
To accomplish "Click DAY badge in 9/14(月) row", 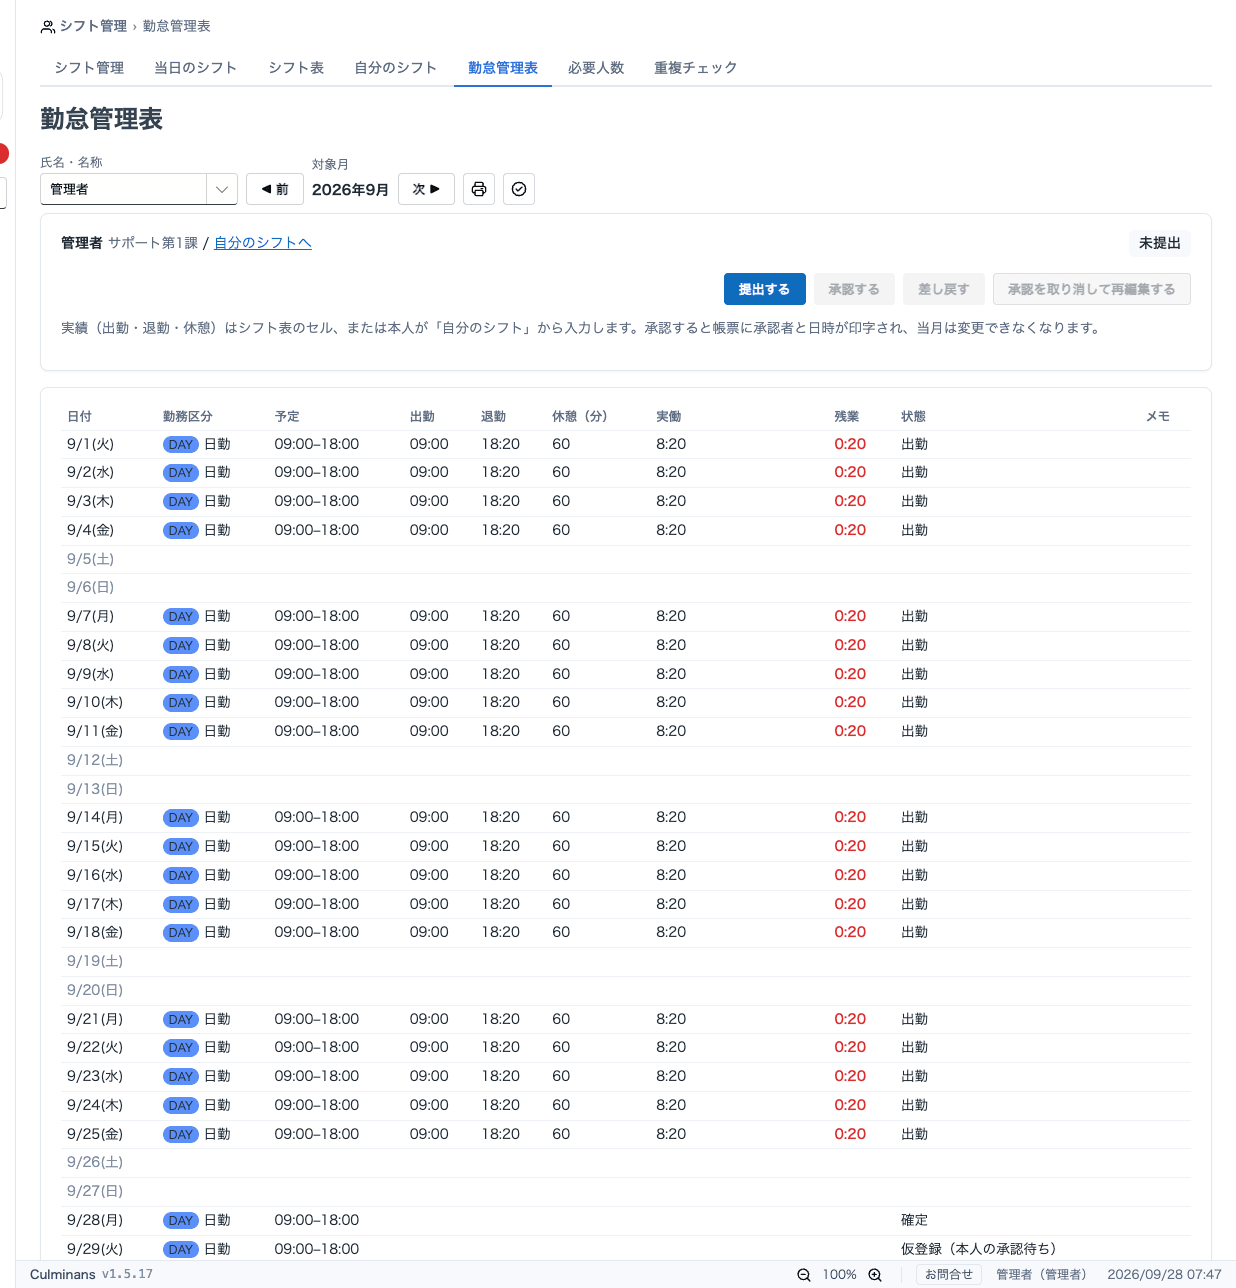I will click(x=181, y=818).
